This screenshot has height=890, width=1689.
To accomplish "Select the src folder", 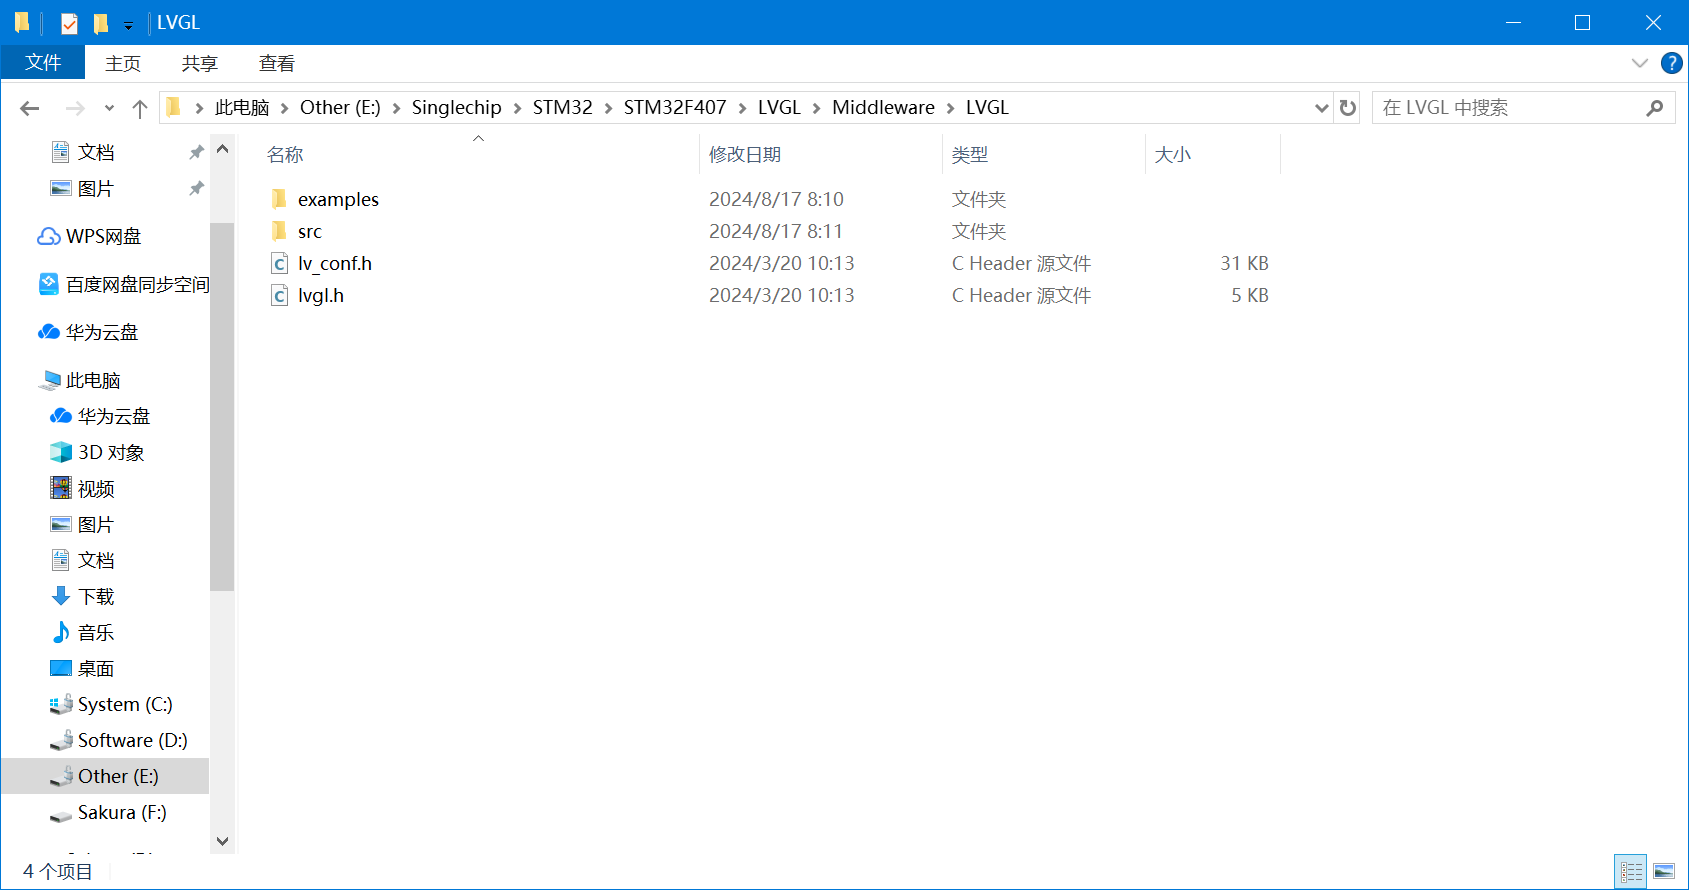I will click(x=310, y=231).
